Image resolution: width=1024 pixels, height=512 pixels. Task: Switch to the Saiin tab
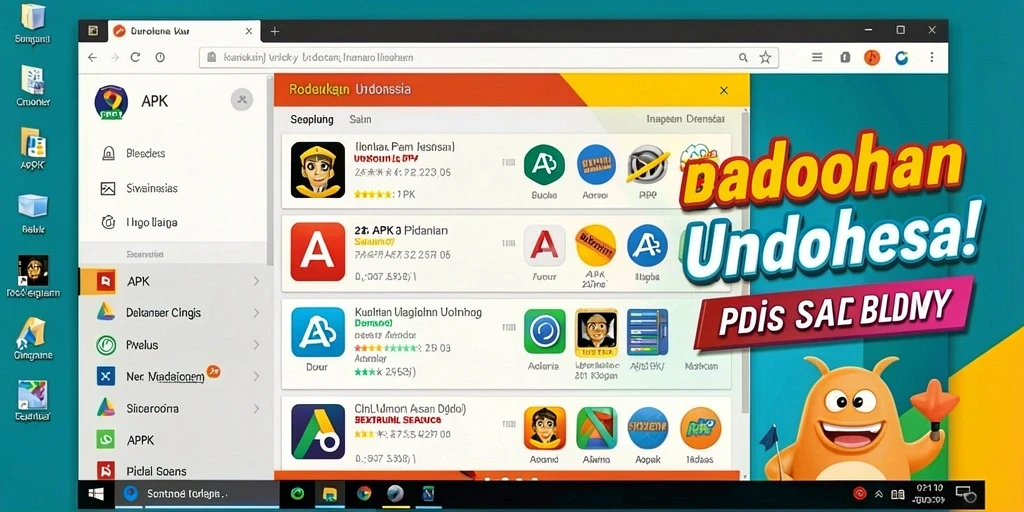point(360,120)
